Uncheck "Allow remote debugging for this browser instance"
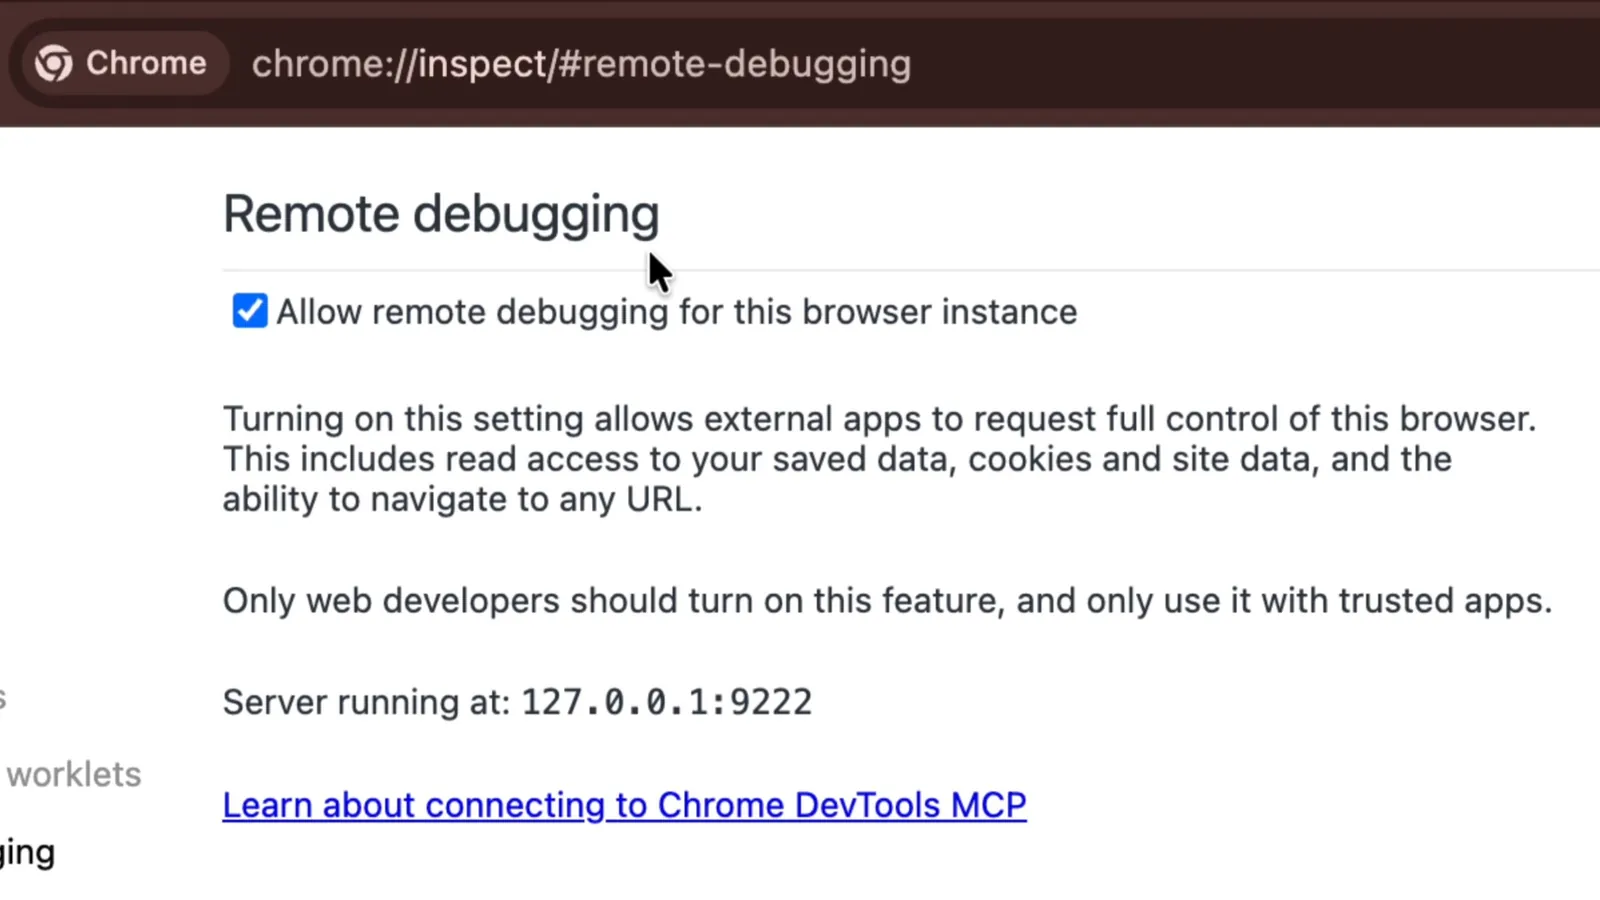 coord(248,311)
